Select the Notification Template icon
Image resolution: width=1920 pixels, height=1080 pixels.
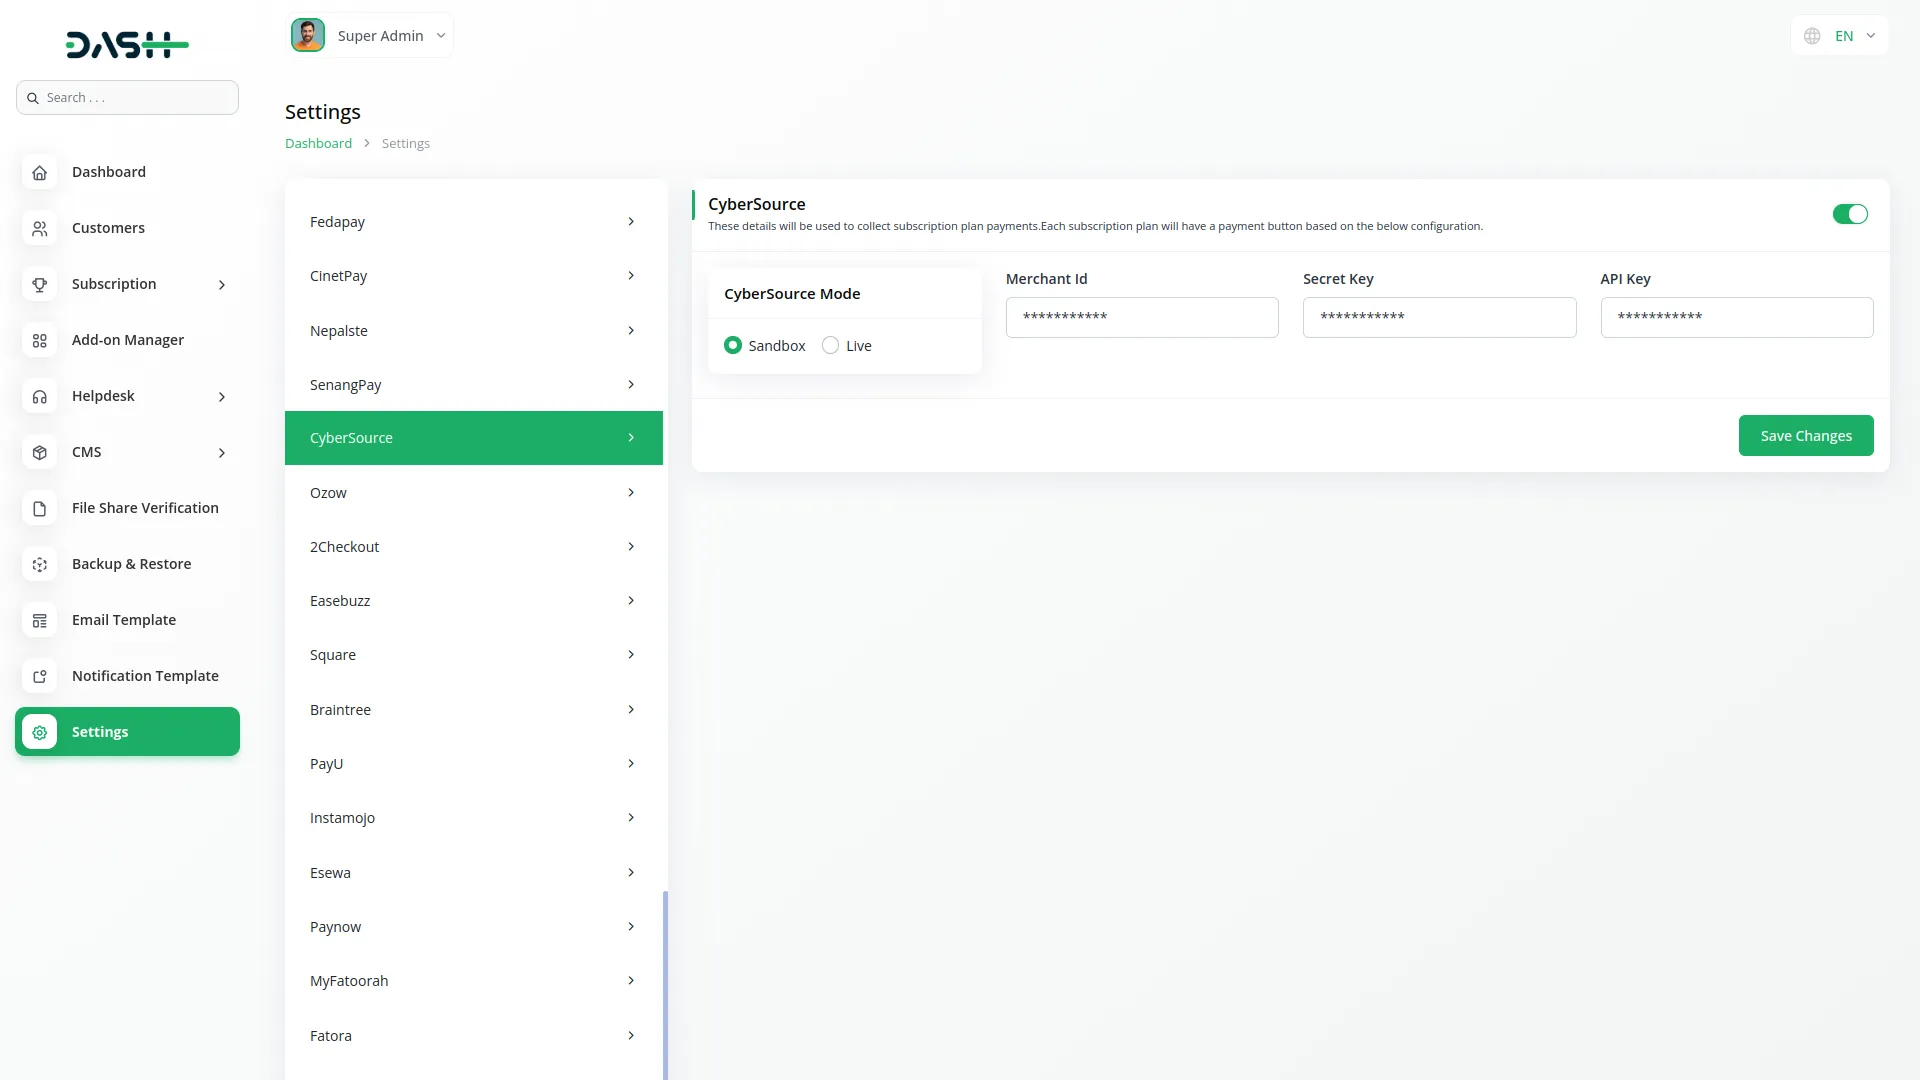(39, 676)
